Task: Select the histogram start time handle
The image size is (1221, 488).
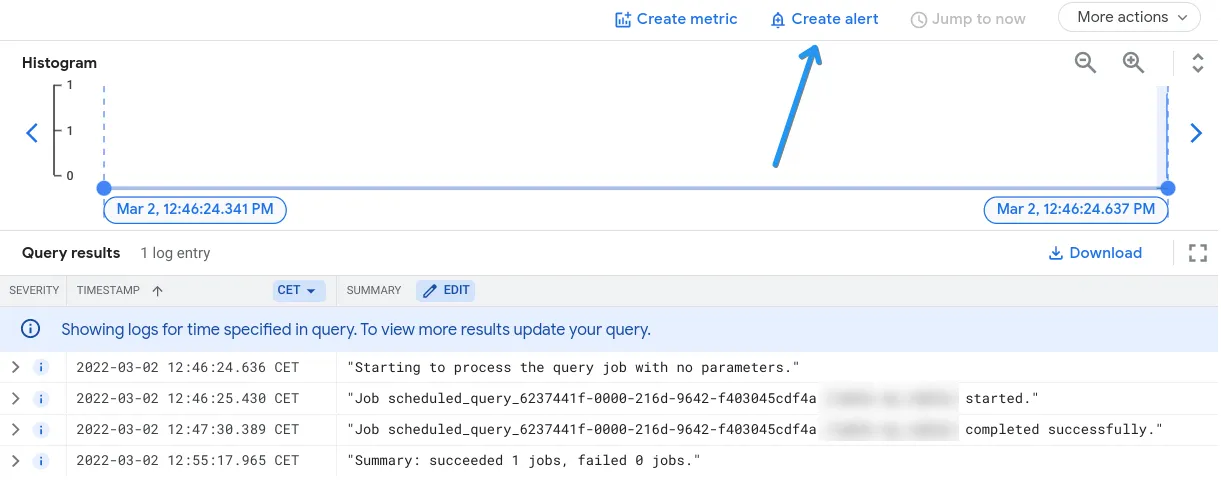Action: click(103, 188)
